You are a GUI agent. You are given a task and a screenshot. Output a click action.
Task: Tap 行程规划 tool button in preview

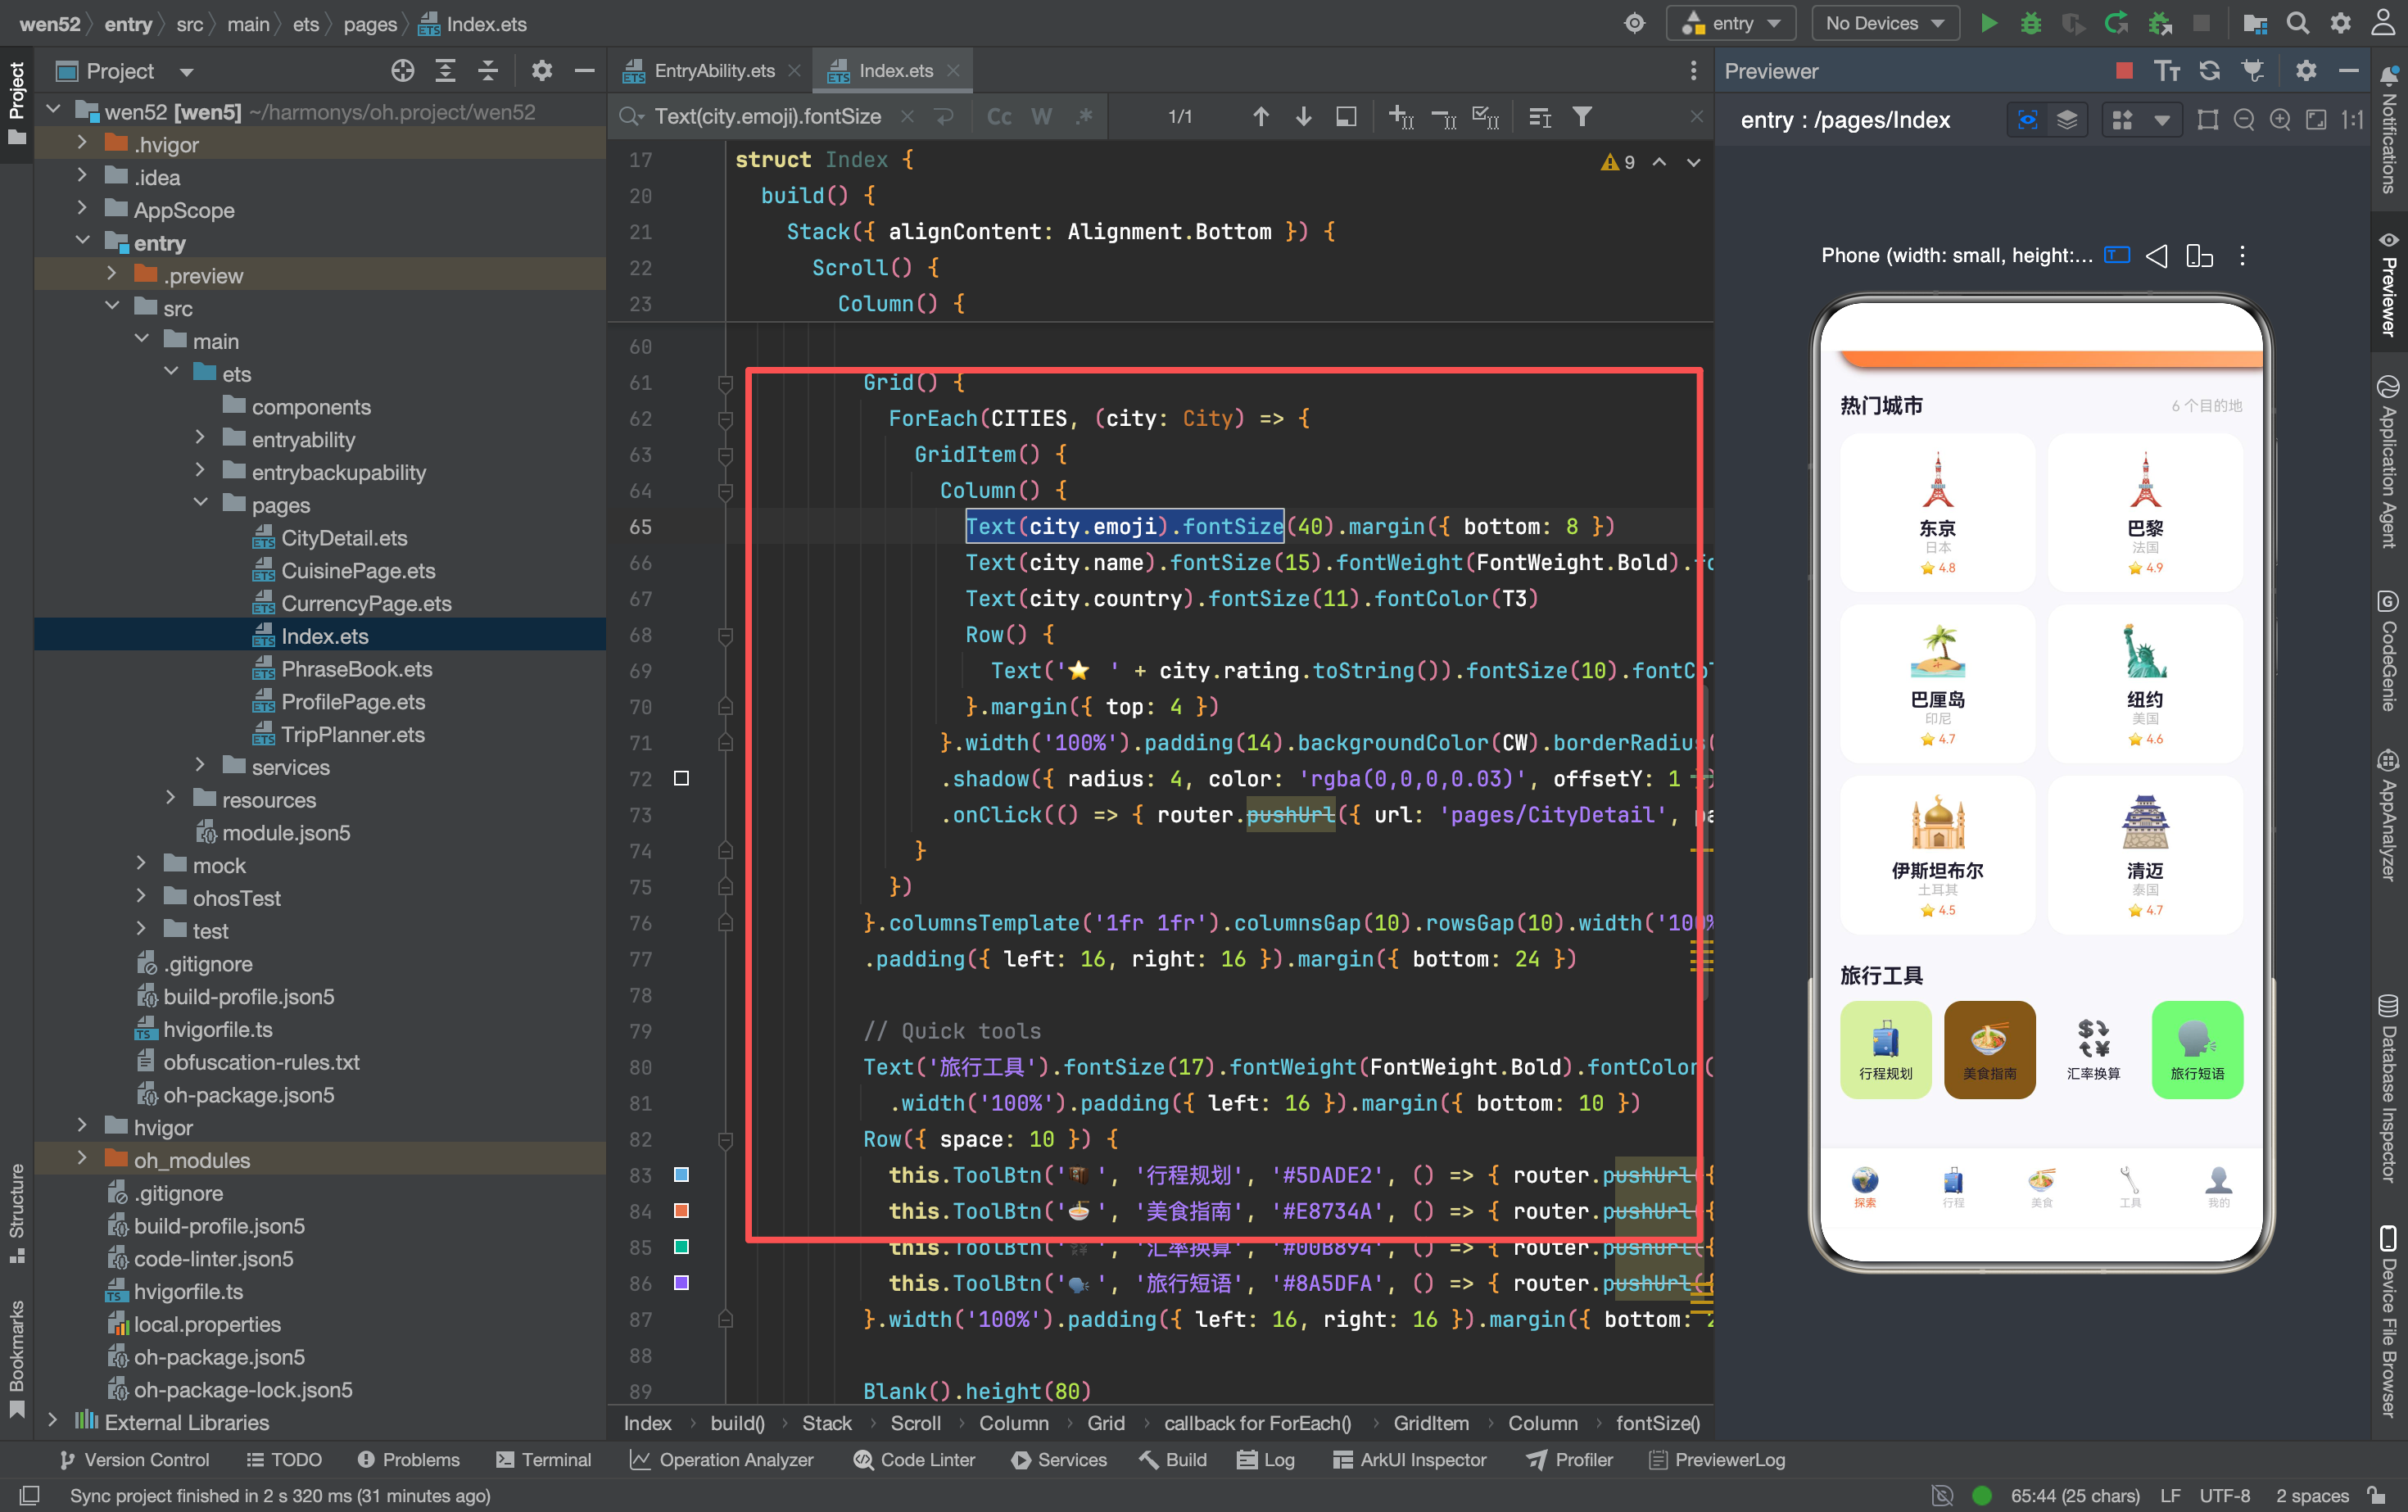[x=1885, y=1049]
